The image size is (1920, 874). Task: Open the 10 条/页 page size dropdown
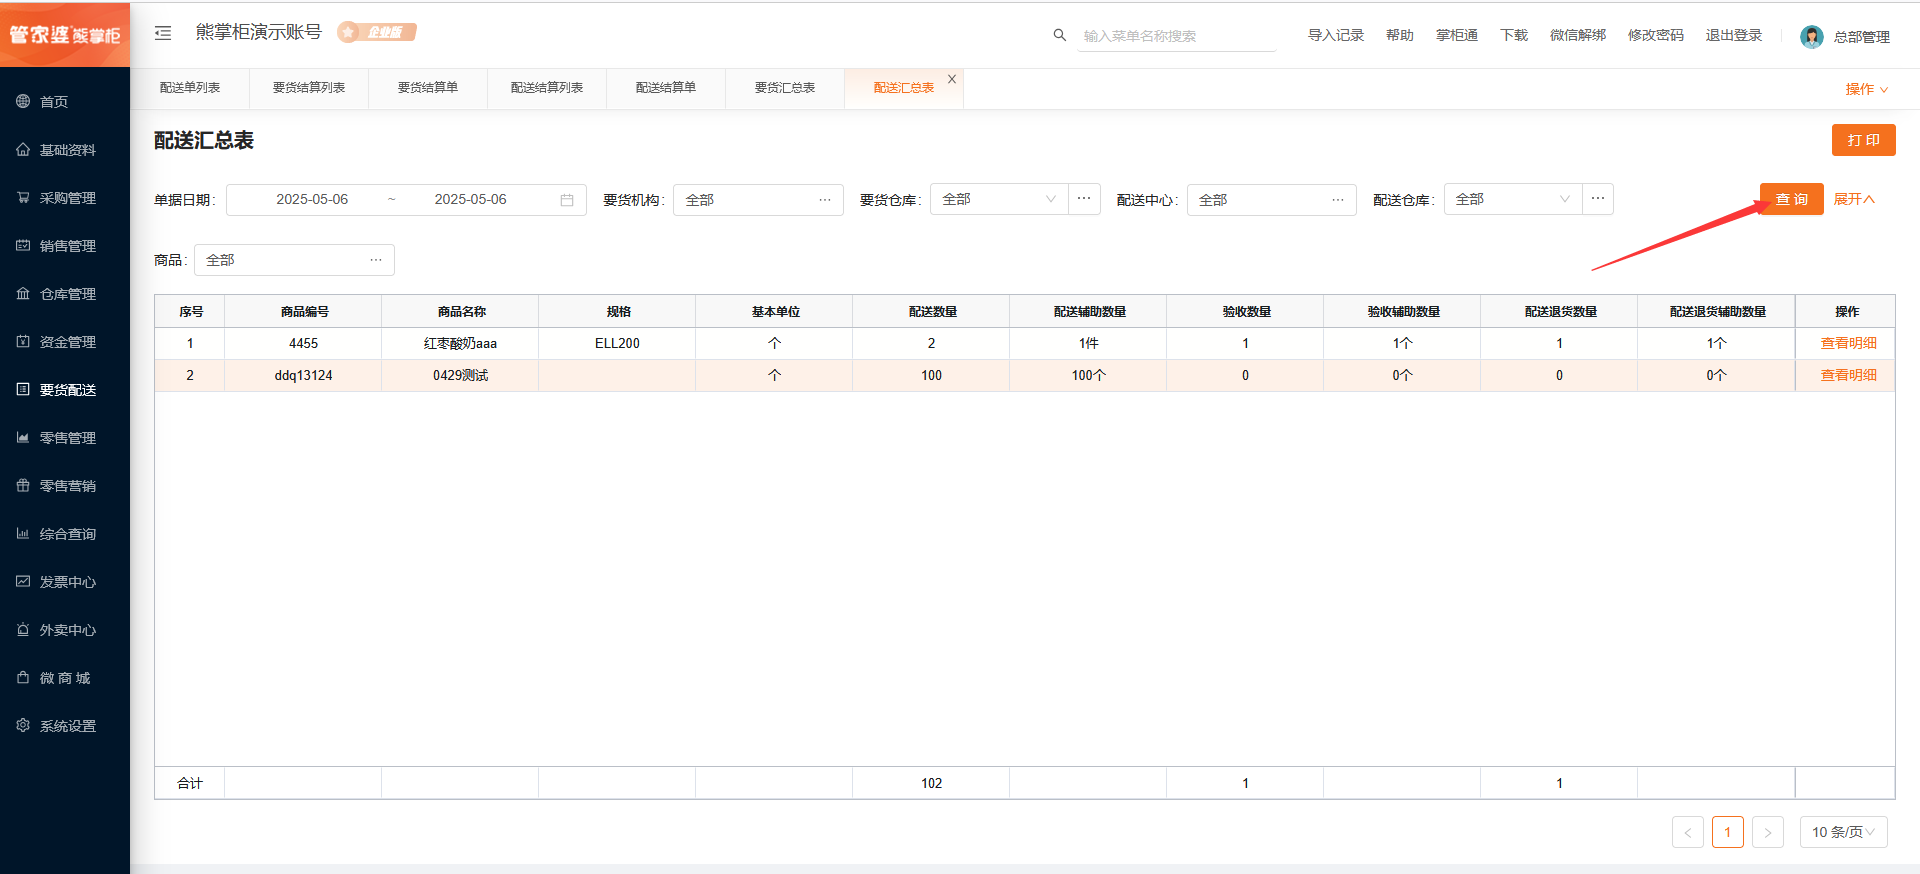(1843, 832)
